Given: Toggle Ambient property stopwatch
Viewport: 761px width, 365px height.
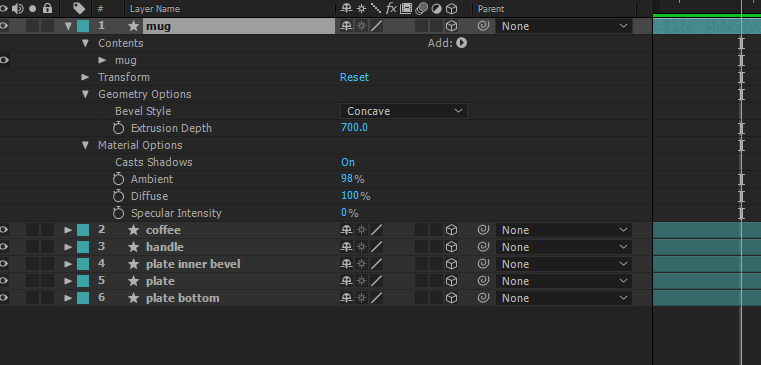Looking at the screenshot, I should [118, 179].
